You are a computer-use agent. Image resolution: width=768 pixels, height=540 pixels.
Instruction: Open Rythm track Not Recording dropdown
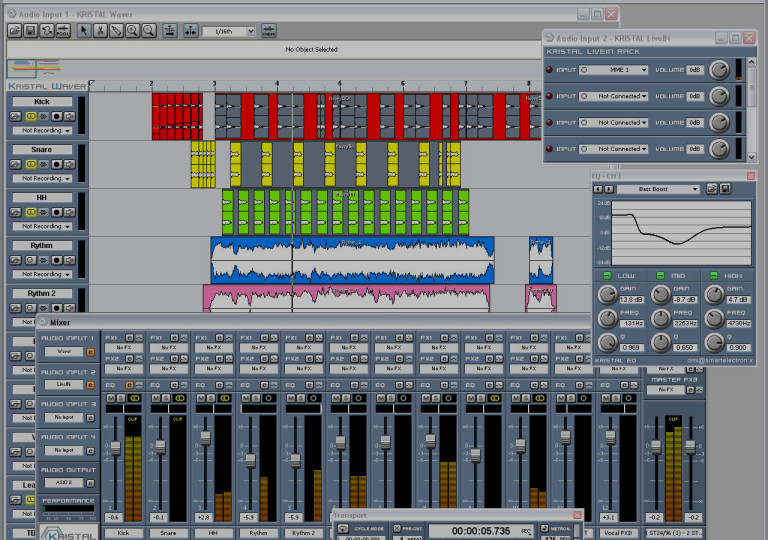pyautogui.click(x=42, y=274)
